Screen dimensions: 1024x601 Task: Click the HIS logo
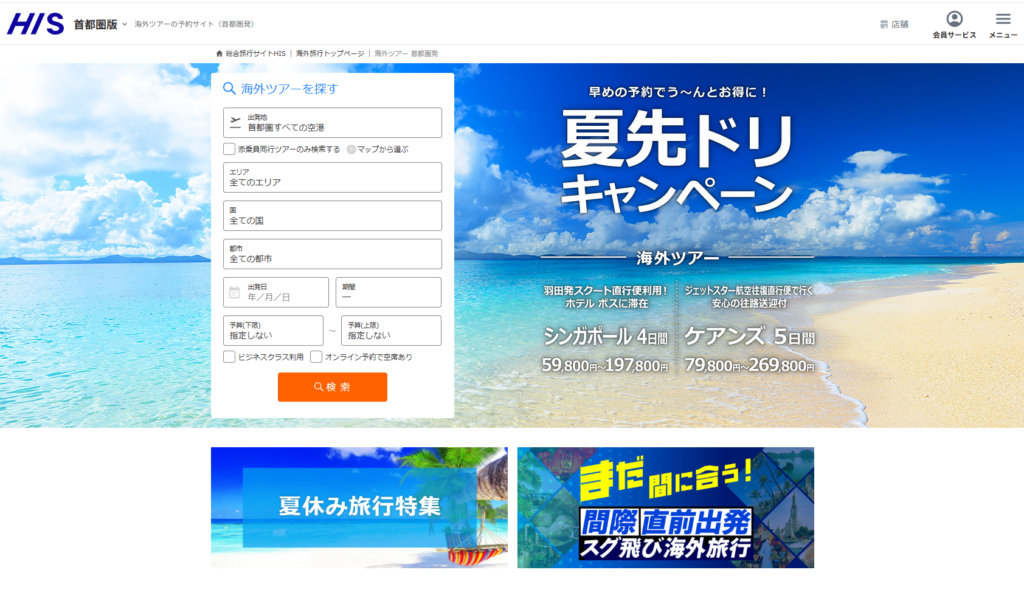point(35,24)
